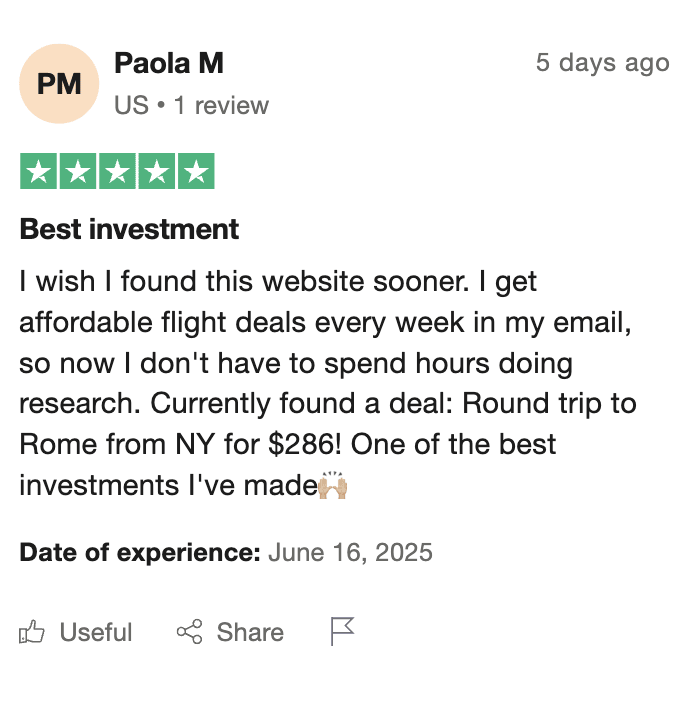Click the share network icon

pos(189,632)
